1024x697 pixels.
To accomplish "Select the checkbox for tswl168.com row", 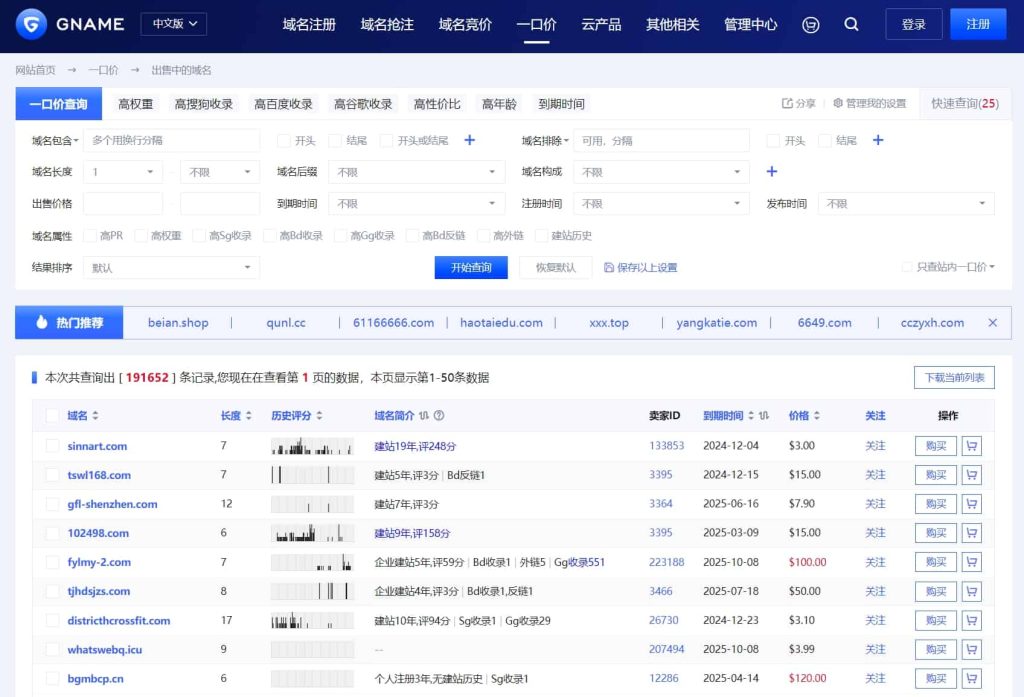I will [52, 475].
